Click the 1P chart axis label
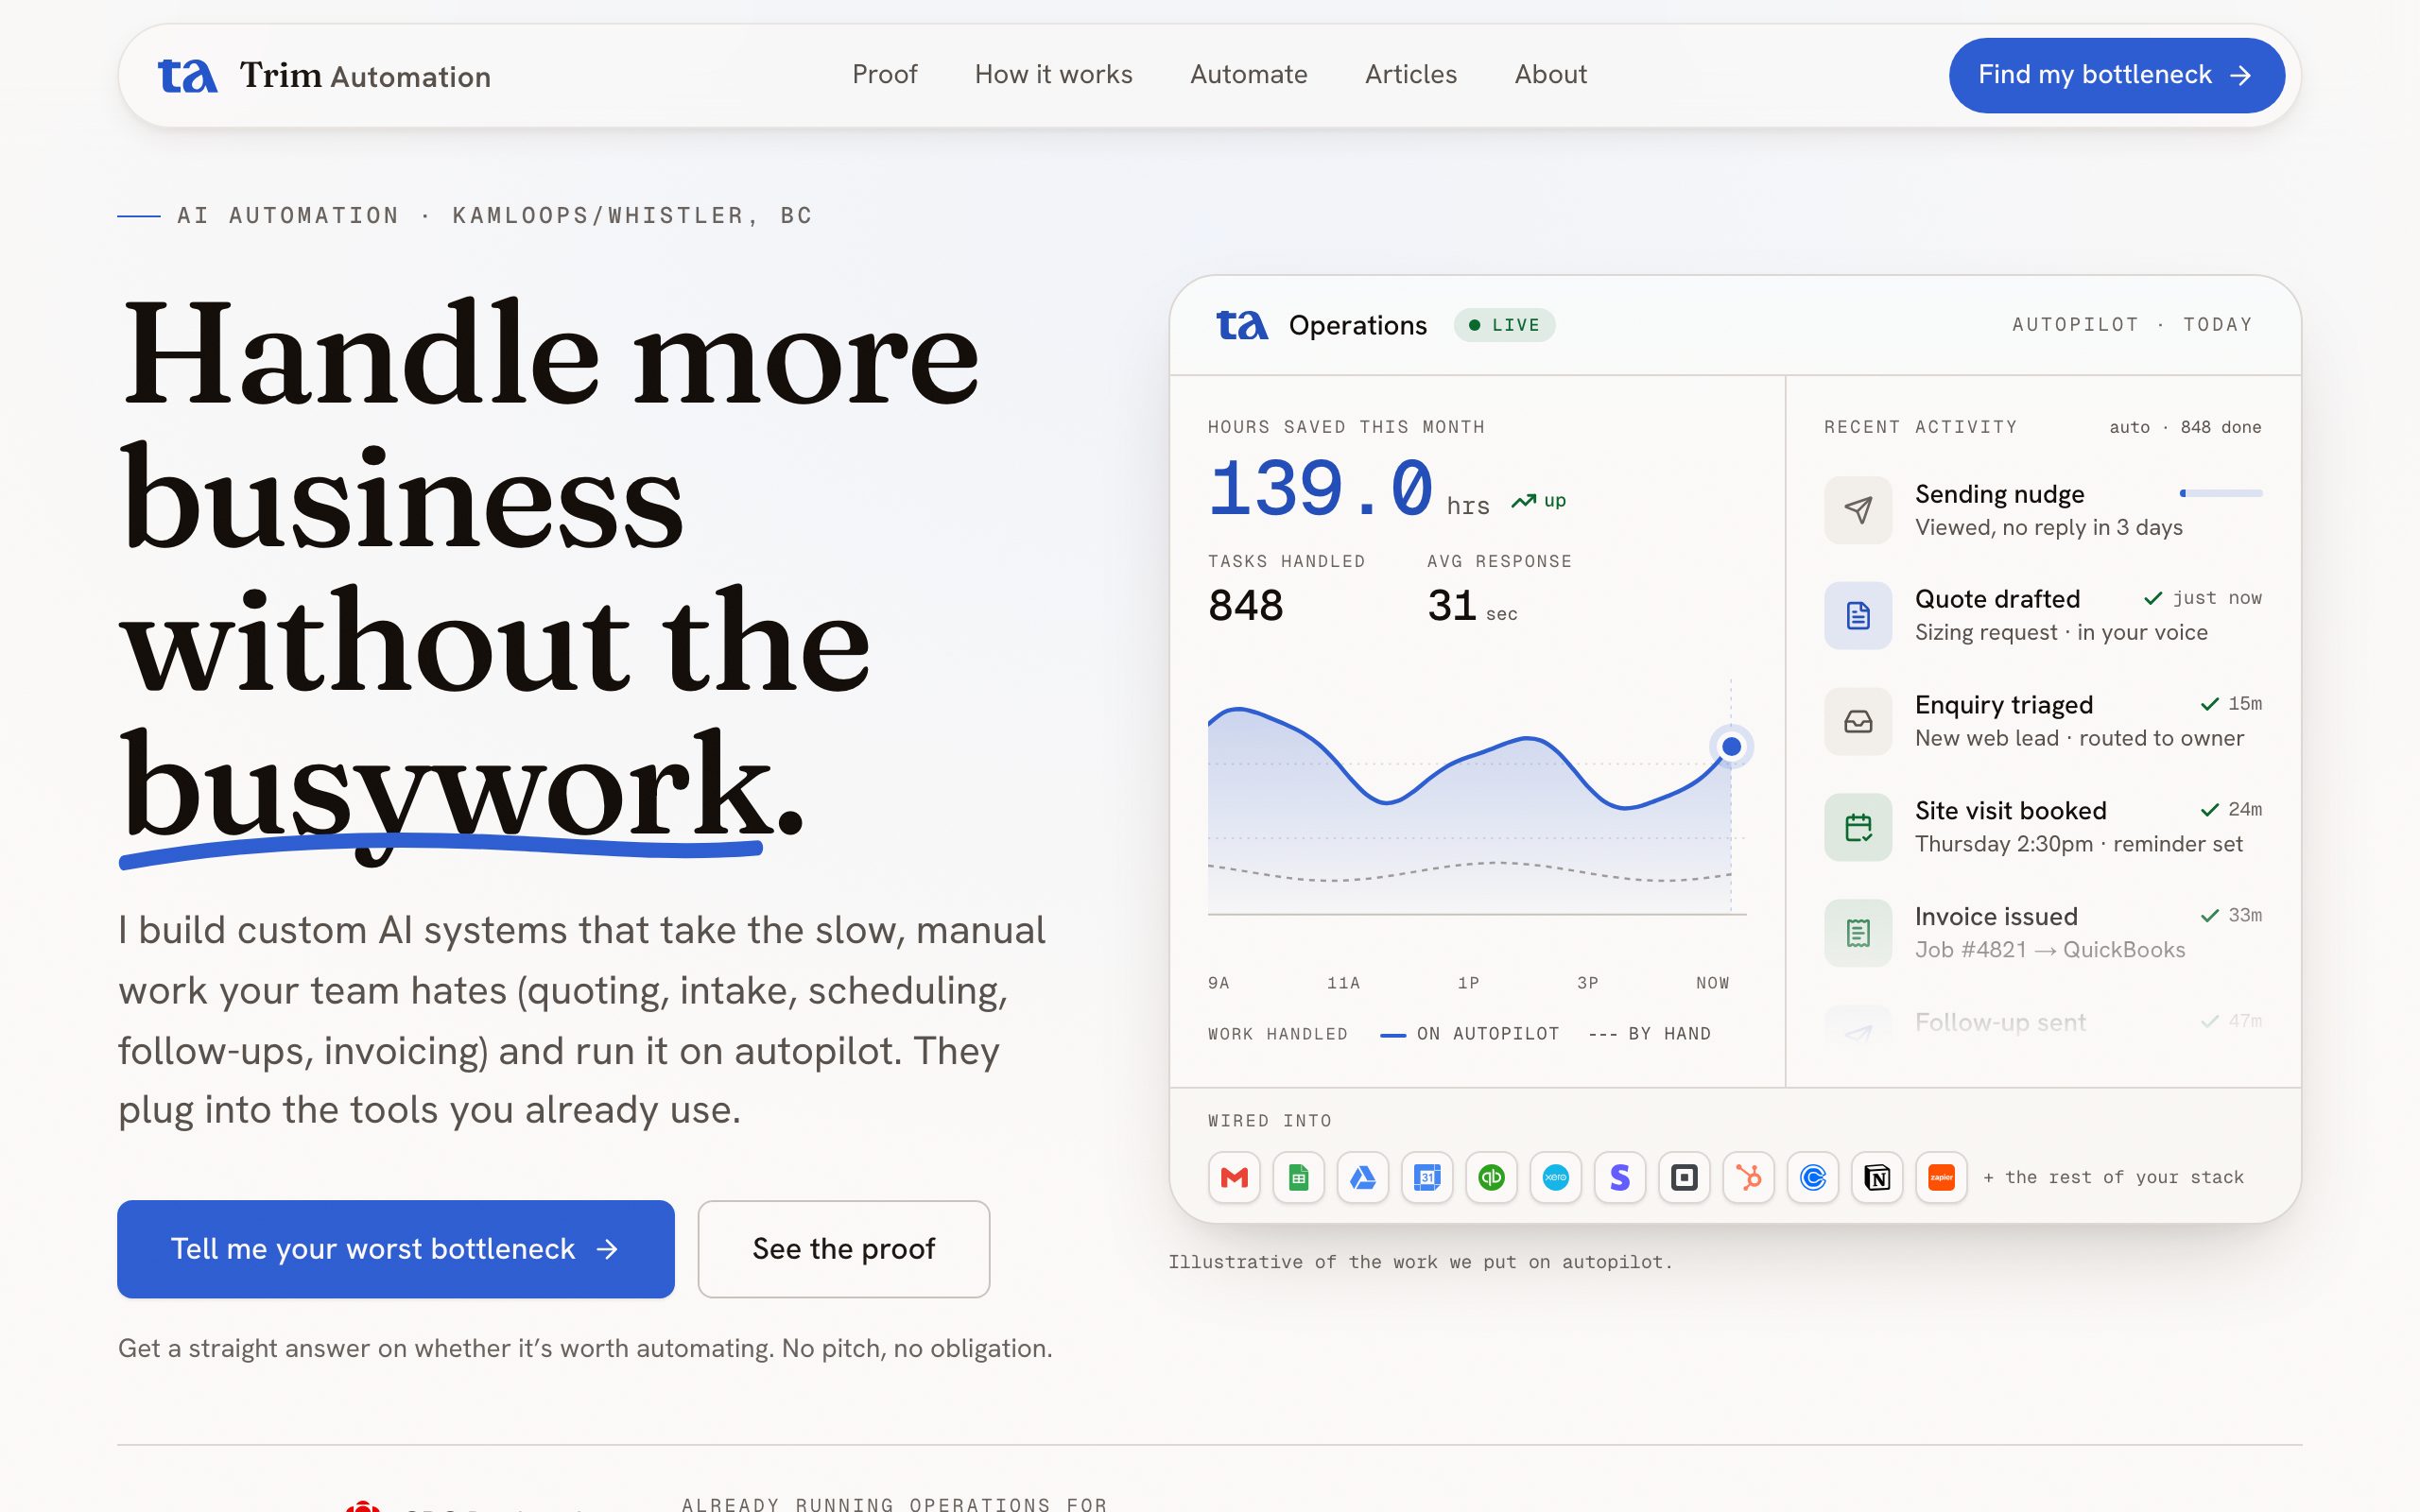The width and height of the screenshot is (2420, 1512). point(1468,983)
